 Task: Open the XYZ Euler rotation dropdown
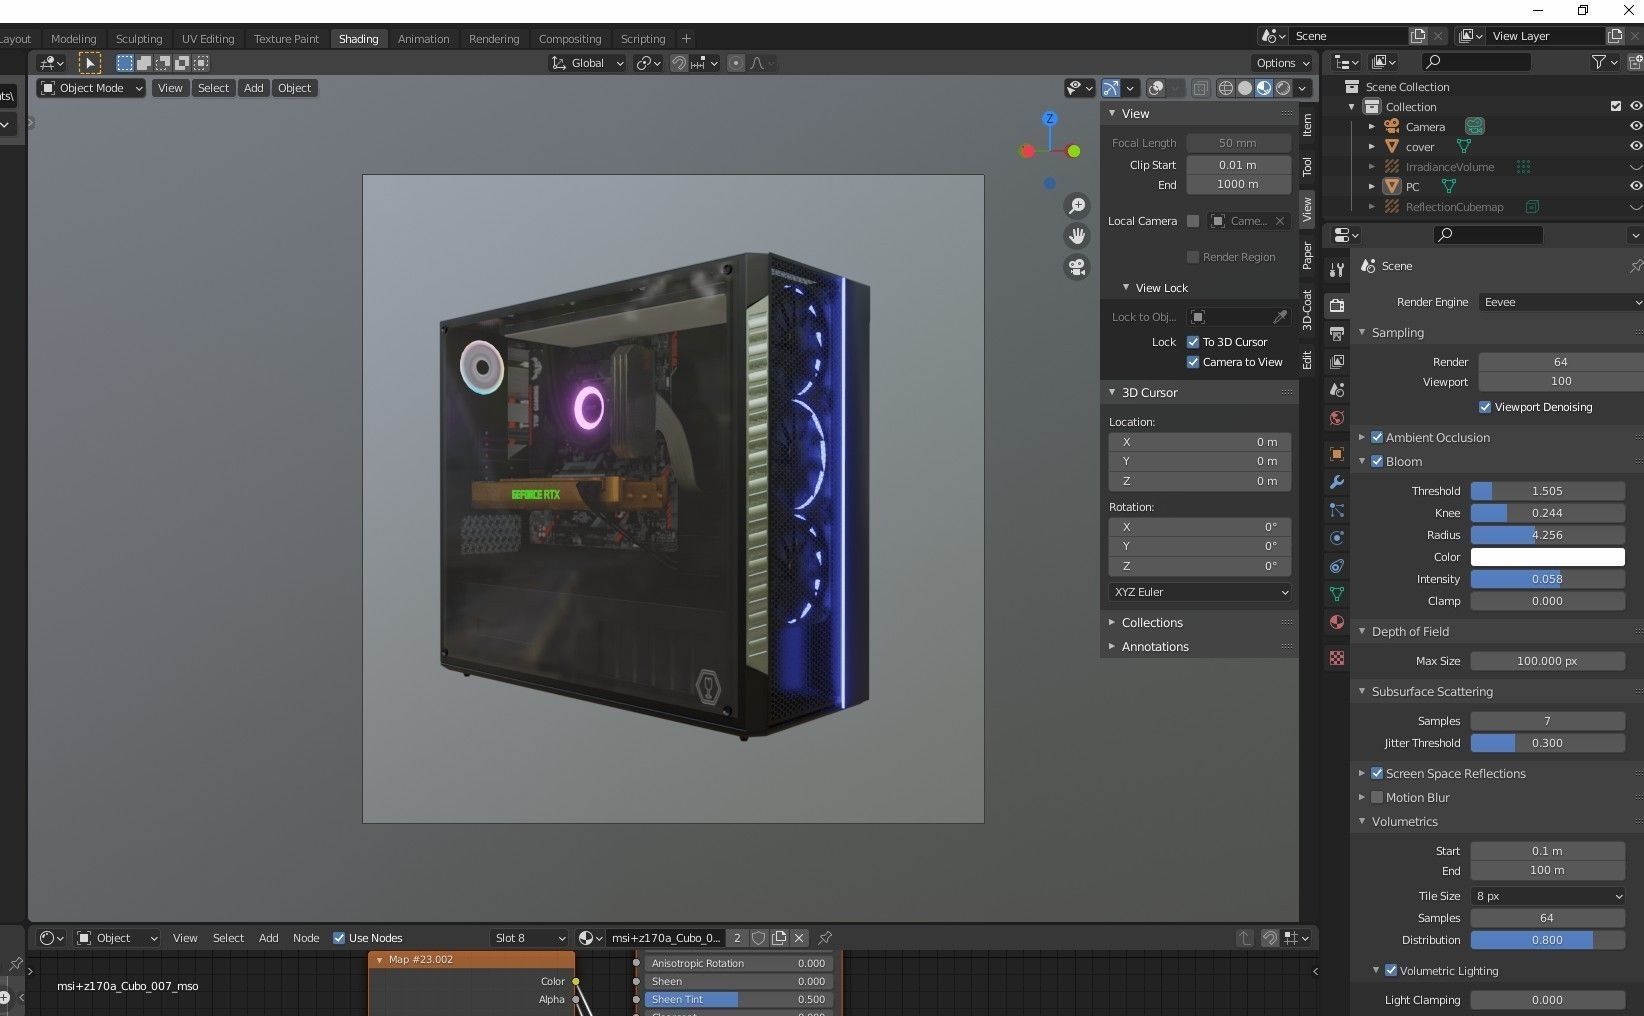point(1199,592)
